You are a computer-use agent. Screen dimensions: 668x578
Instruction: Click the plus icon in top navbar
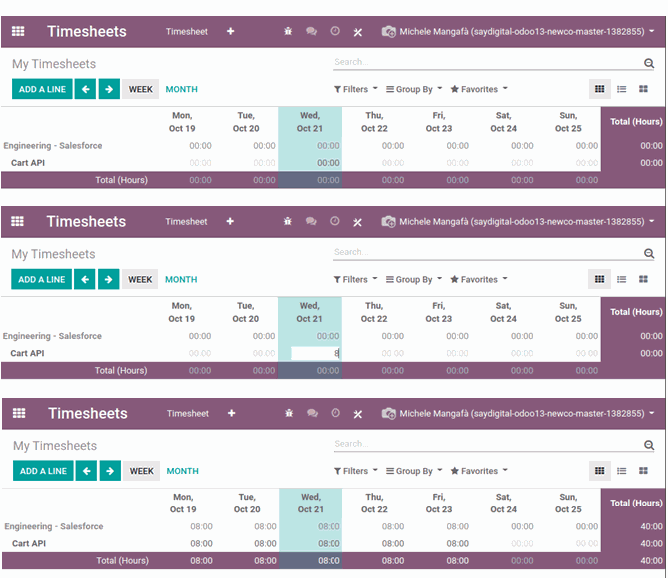(231, 32)
